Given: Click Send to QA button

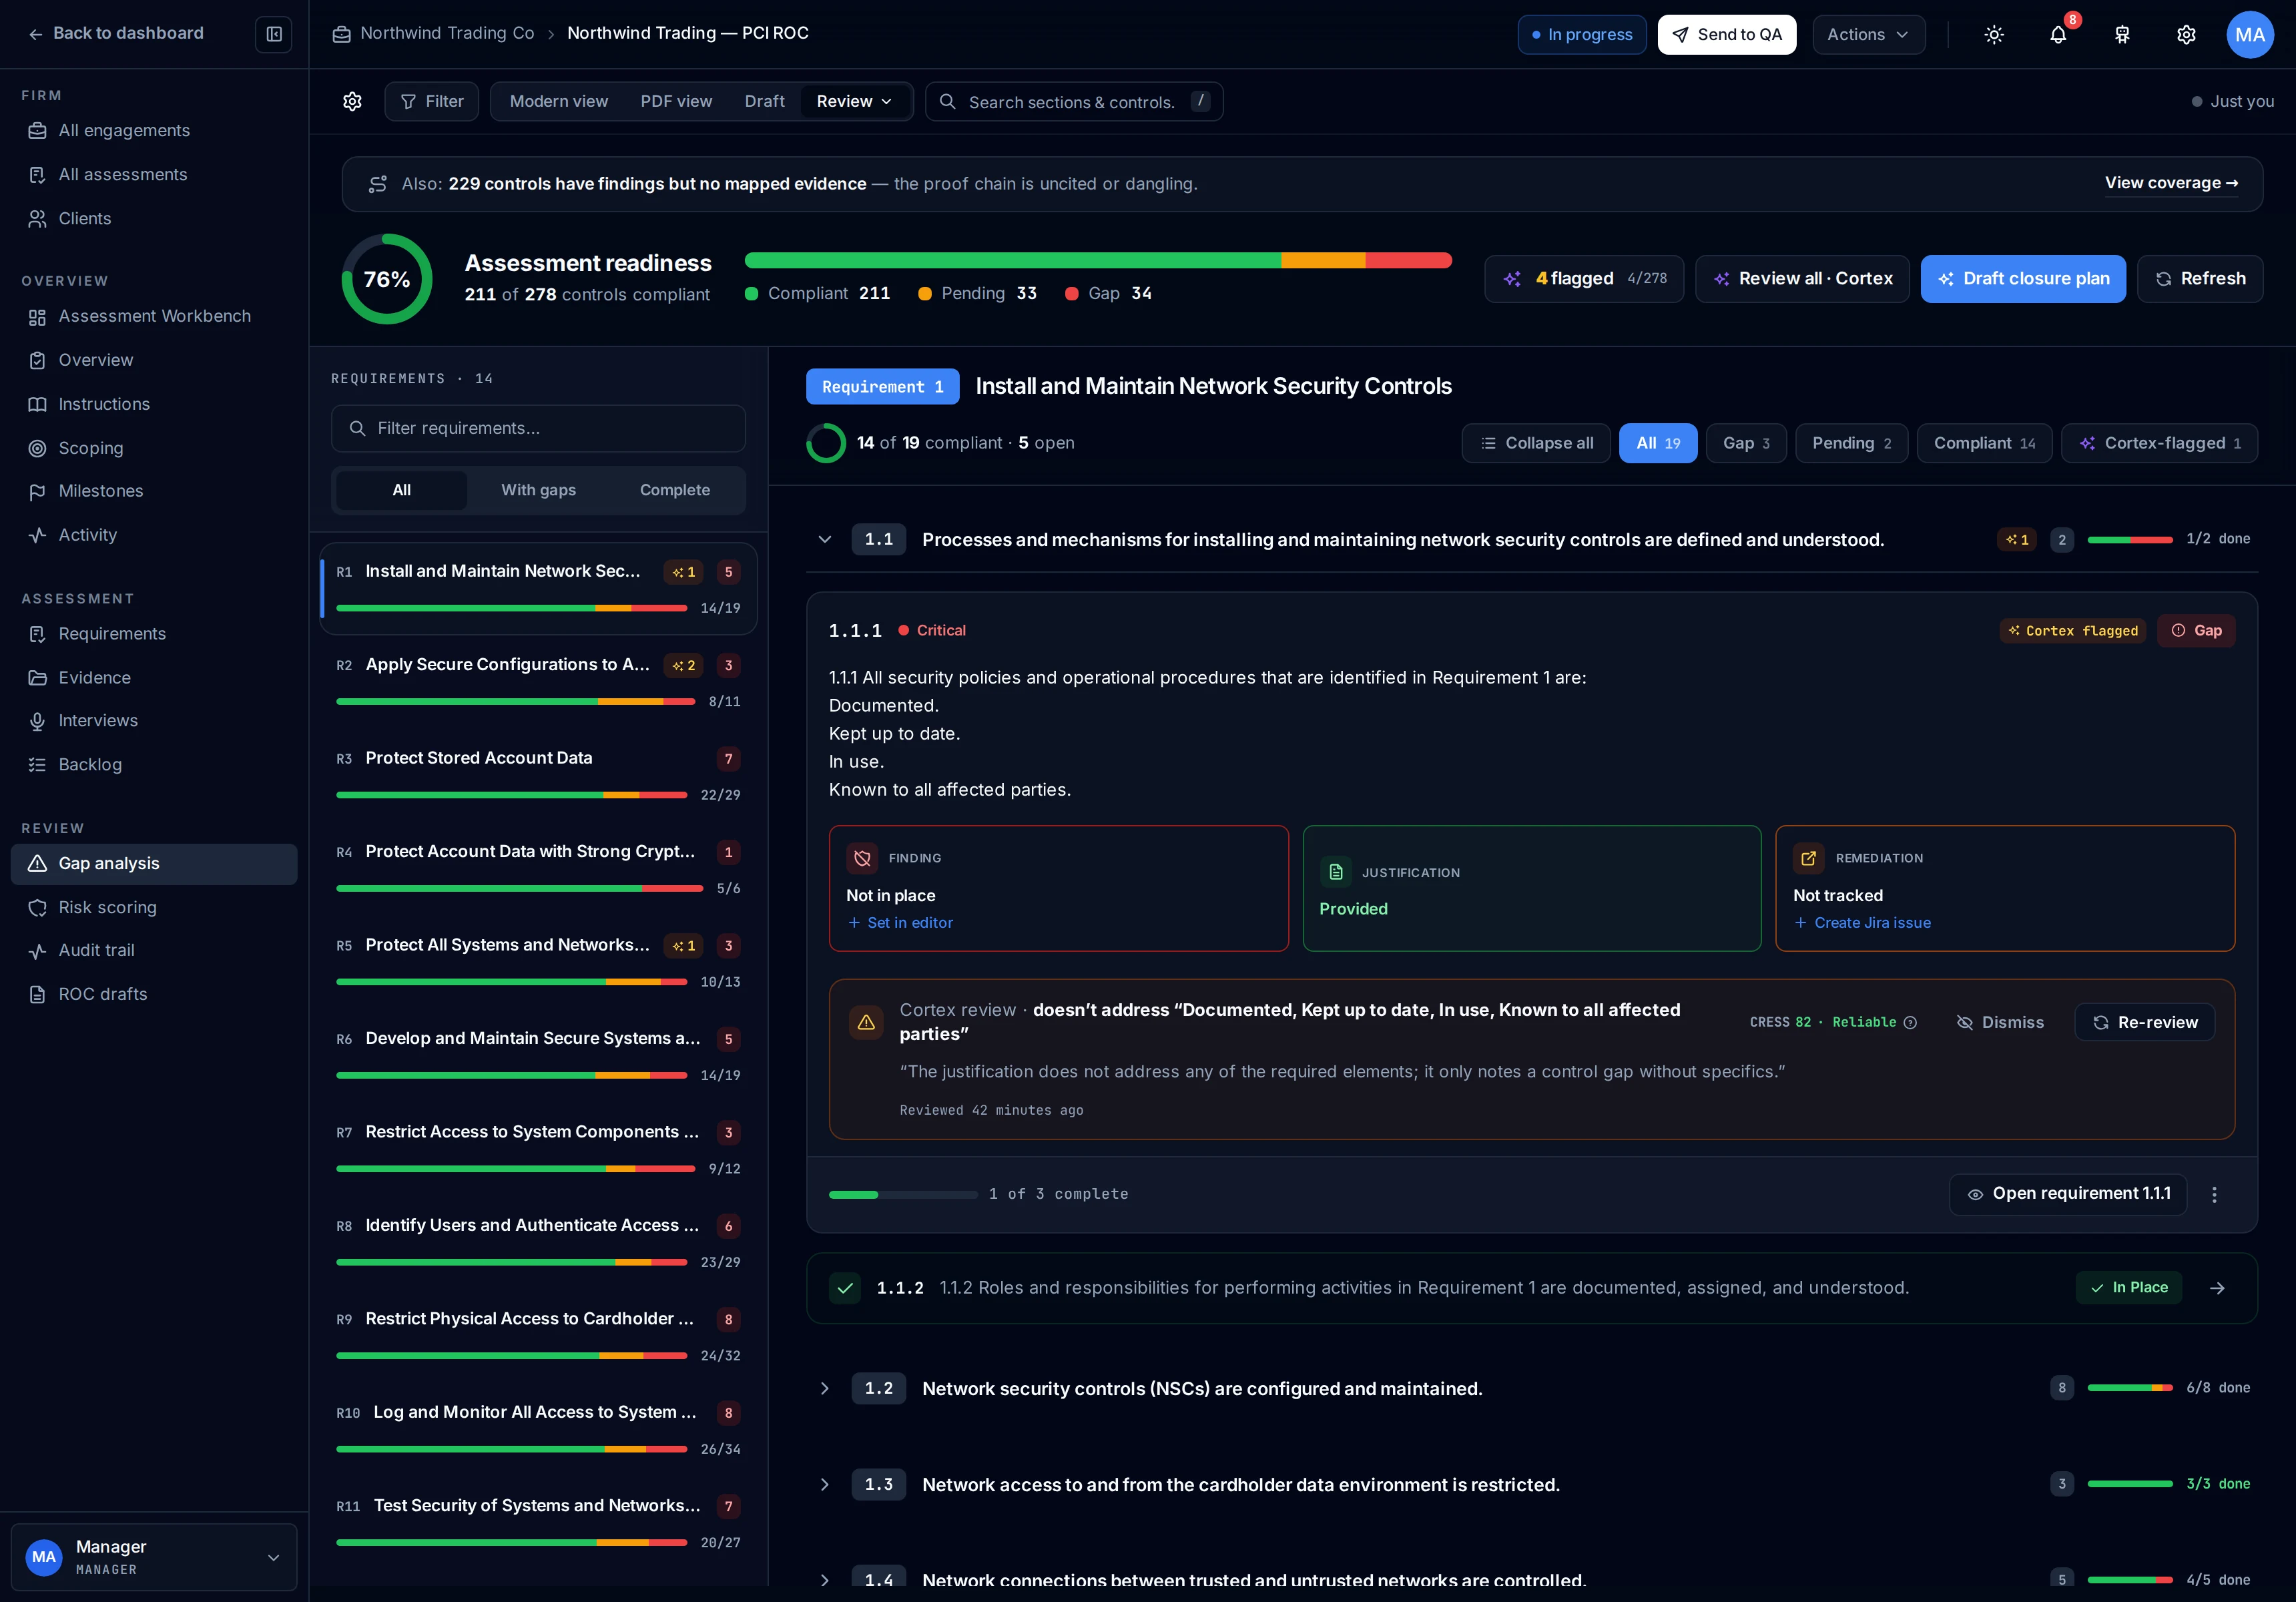Looking at the screenshot, I should pos(1727,34).
